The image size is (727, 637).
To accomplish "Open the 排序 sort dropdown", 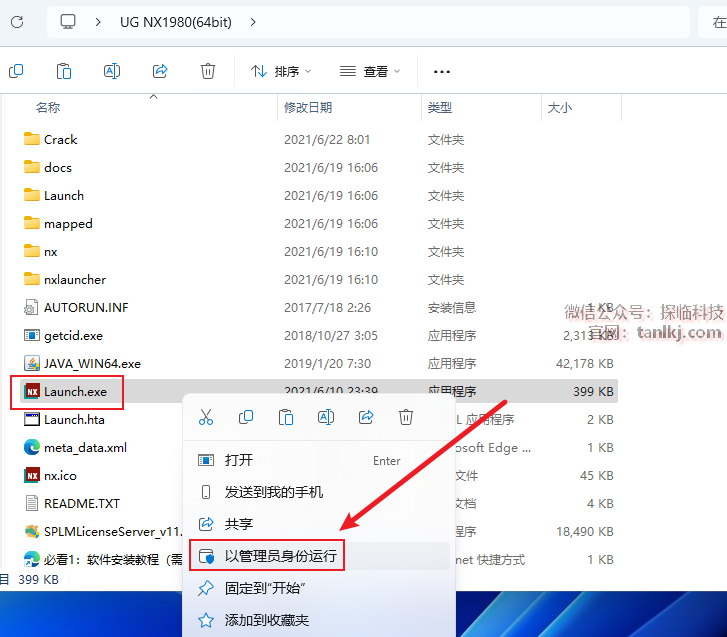I will coord(281,71).
